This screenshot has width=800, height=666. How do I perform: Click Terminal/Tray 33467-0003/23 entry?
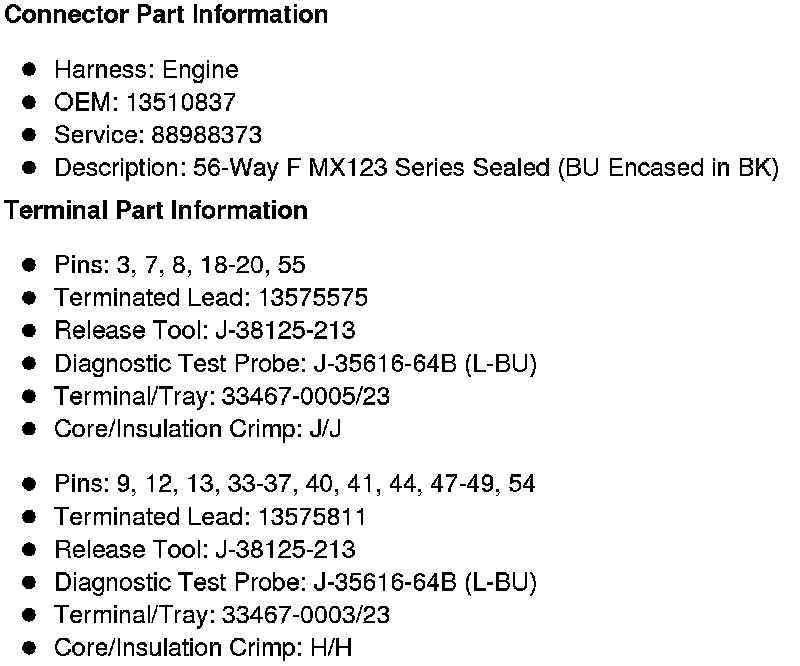coord(222,615)
